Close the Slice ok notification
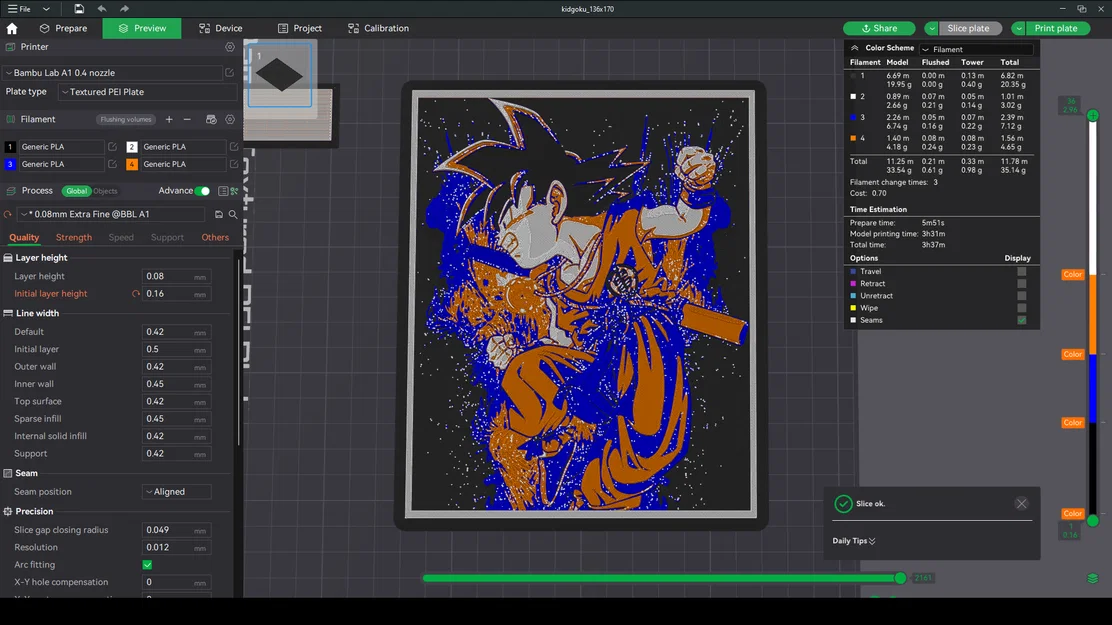 (x=1021, y=504)
